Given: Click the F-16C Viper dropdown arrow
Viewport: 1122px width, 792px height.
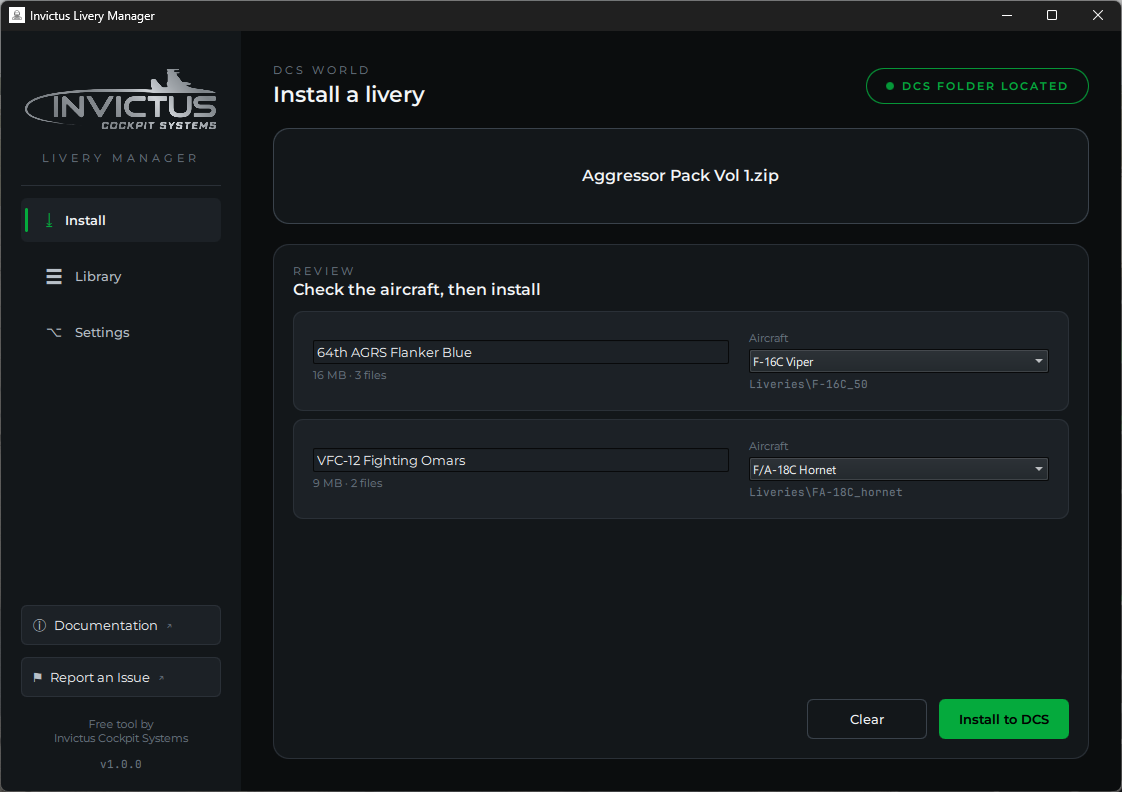Looking at the screenshot, I should tap(1038, 361).
